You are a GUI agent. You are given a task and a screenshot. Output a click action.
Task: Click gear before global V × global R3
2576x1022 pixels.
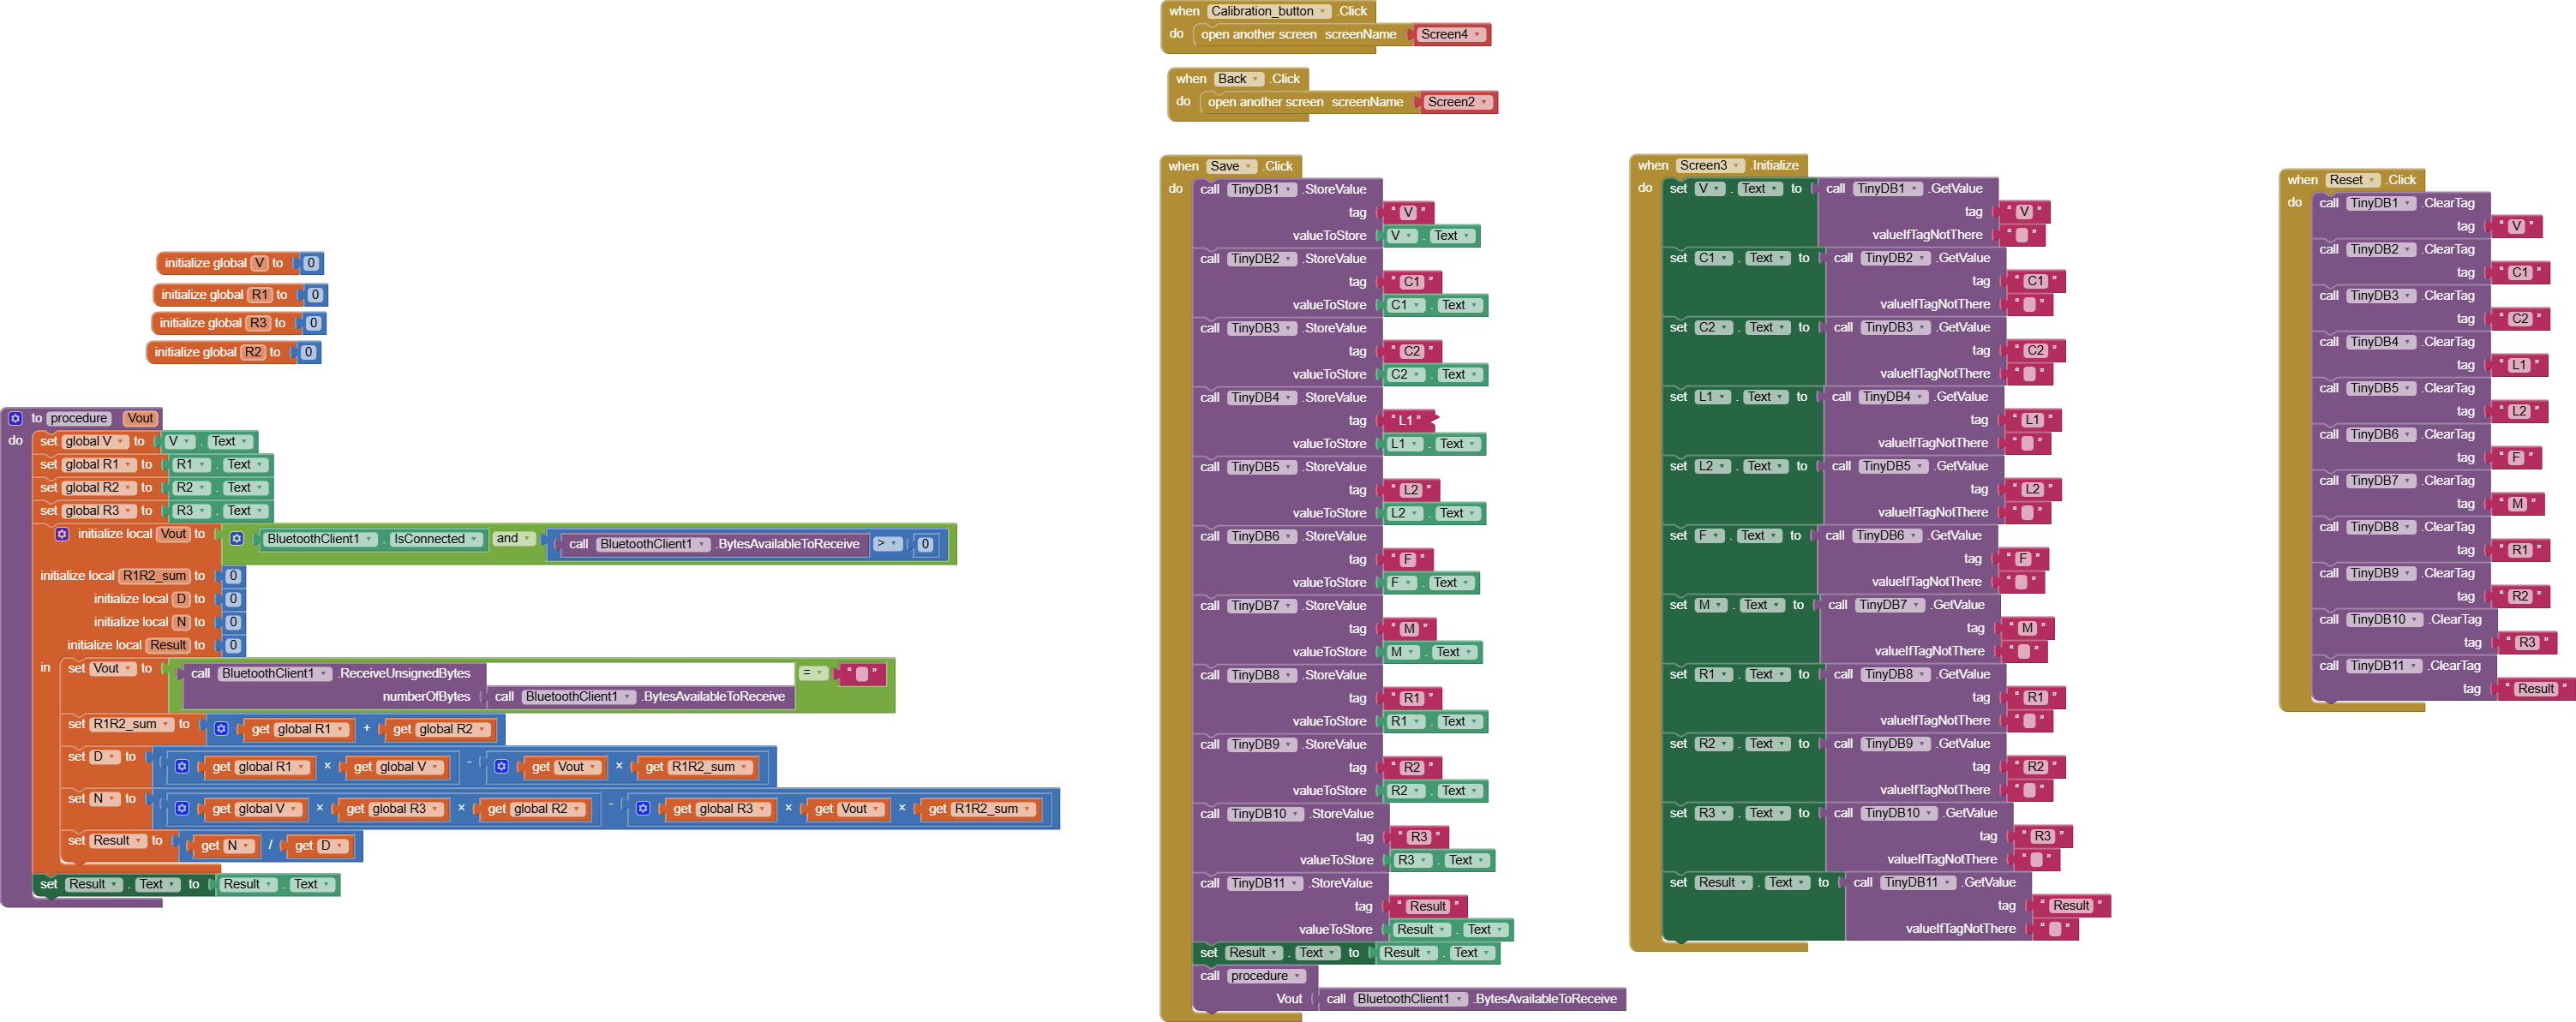click(182, 809)
